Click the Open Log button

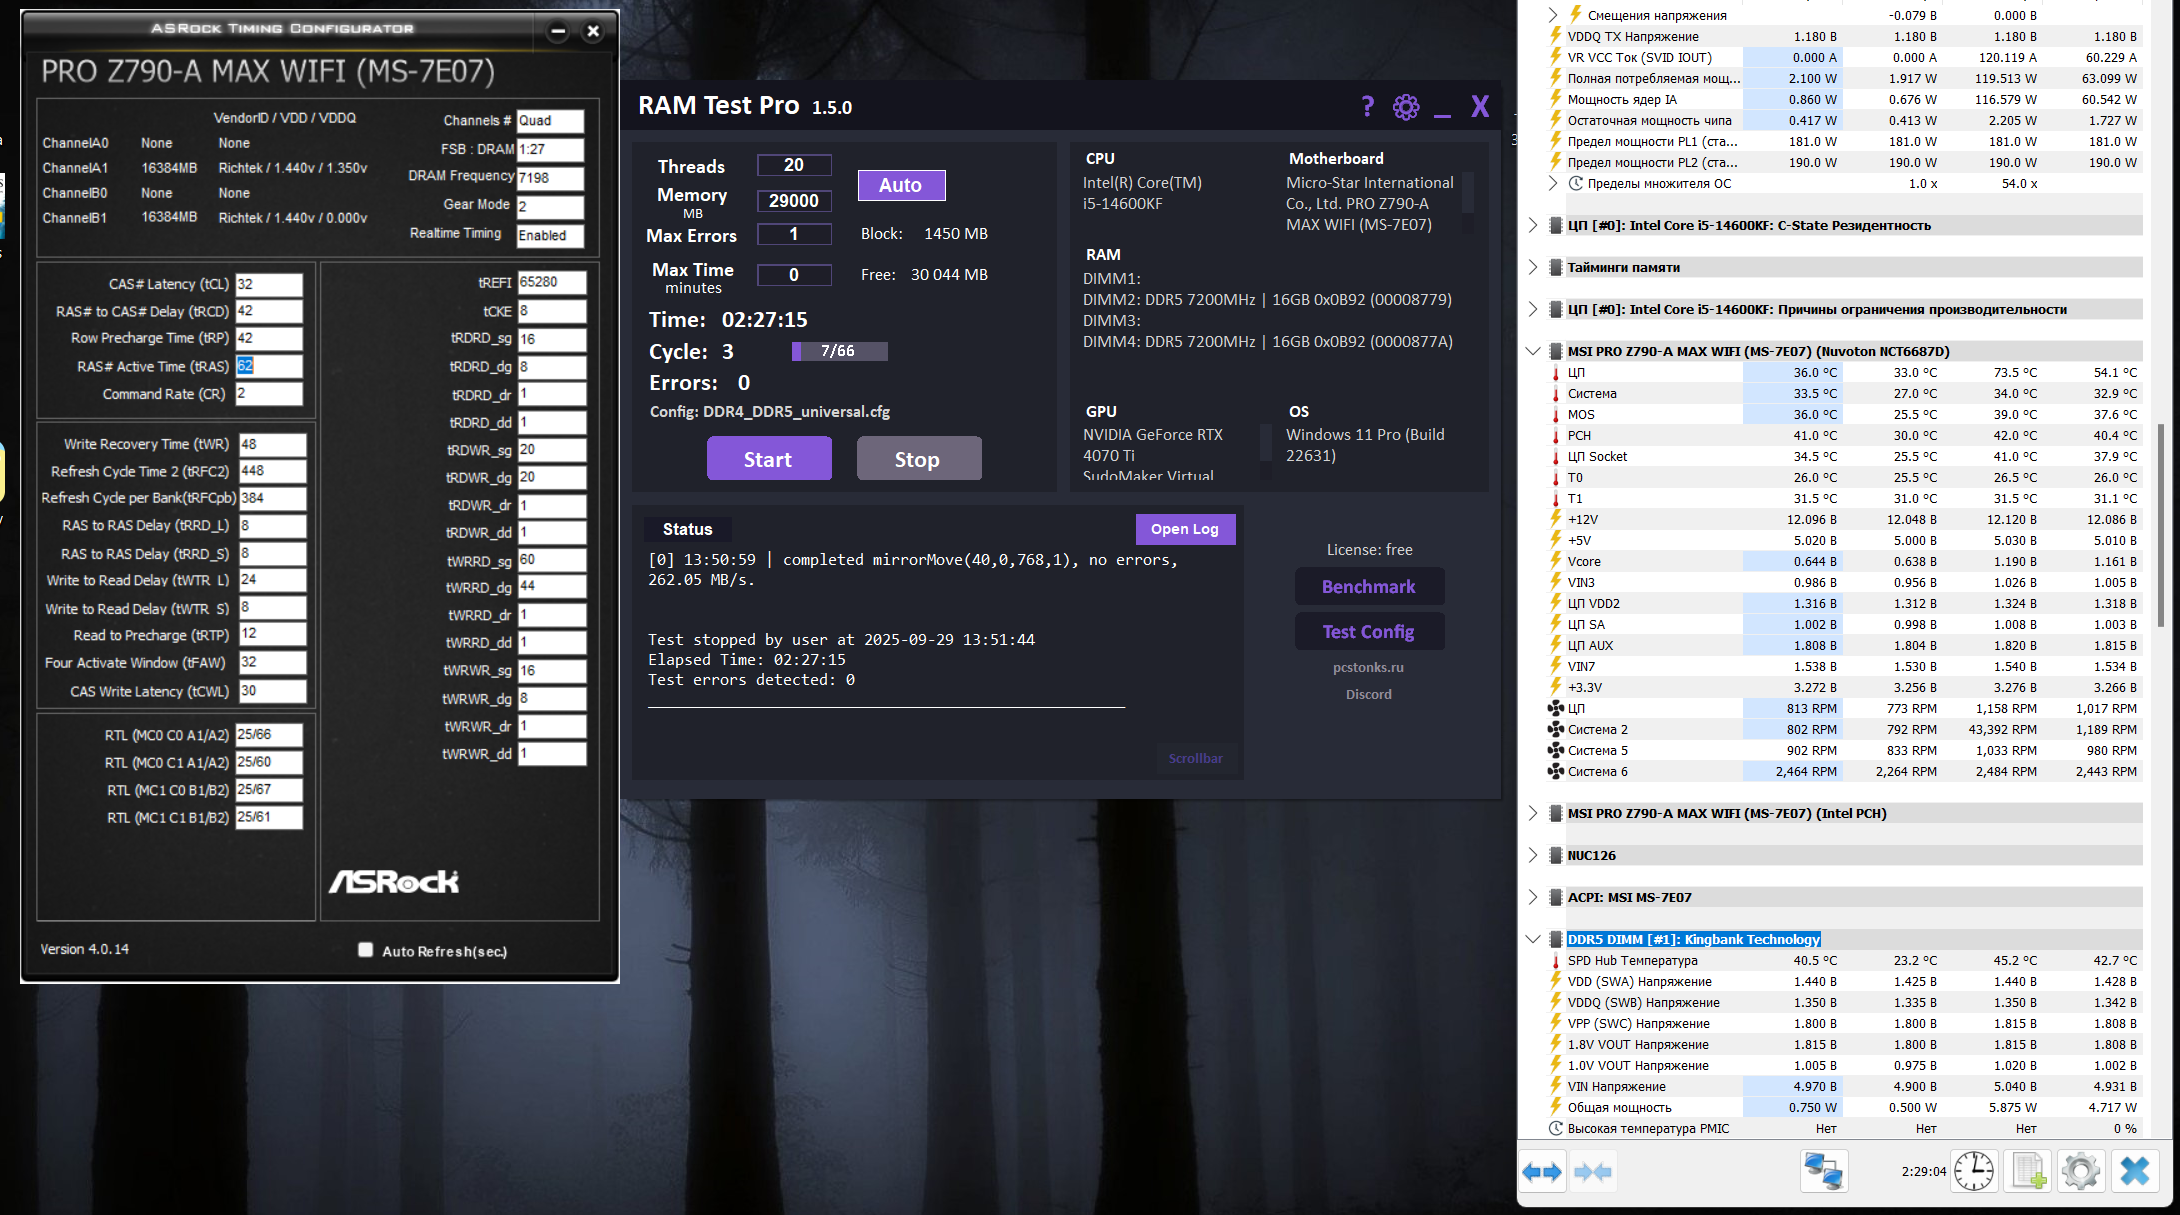(x=1184, y=529)
